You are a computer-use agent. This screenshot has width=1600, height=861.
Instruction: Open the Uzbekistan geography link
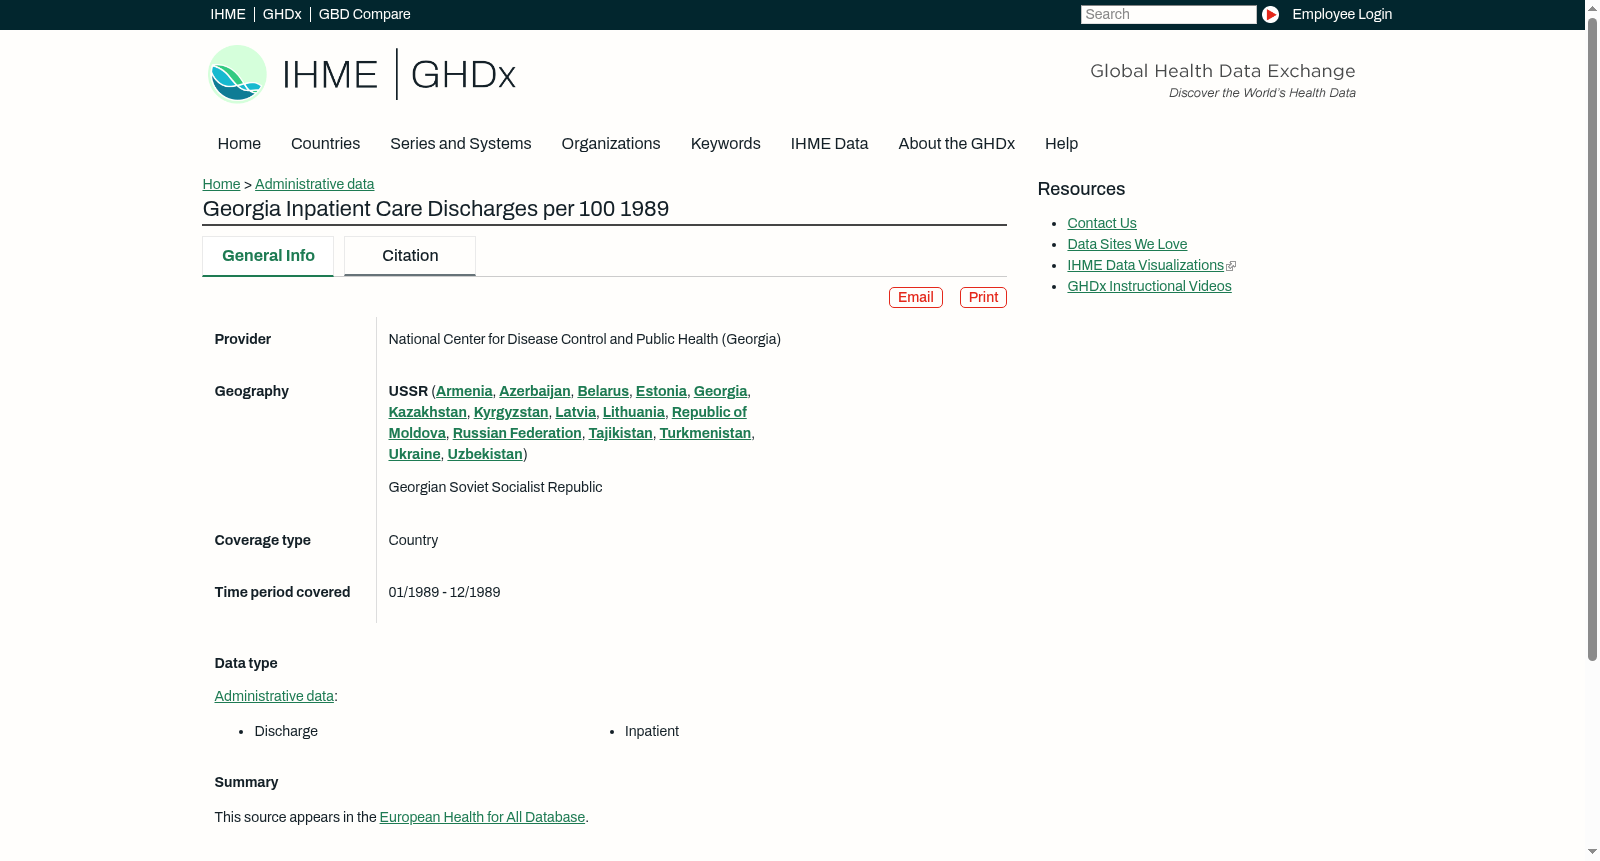[x=485, y=455]
